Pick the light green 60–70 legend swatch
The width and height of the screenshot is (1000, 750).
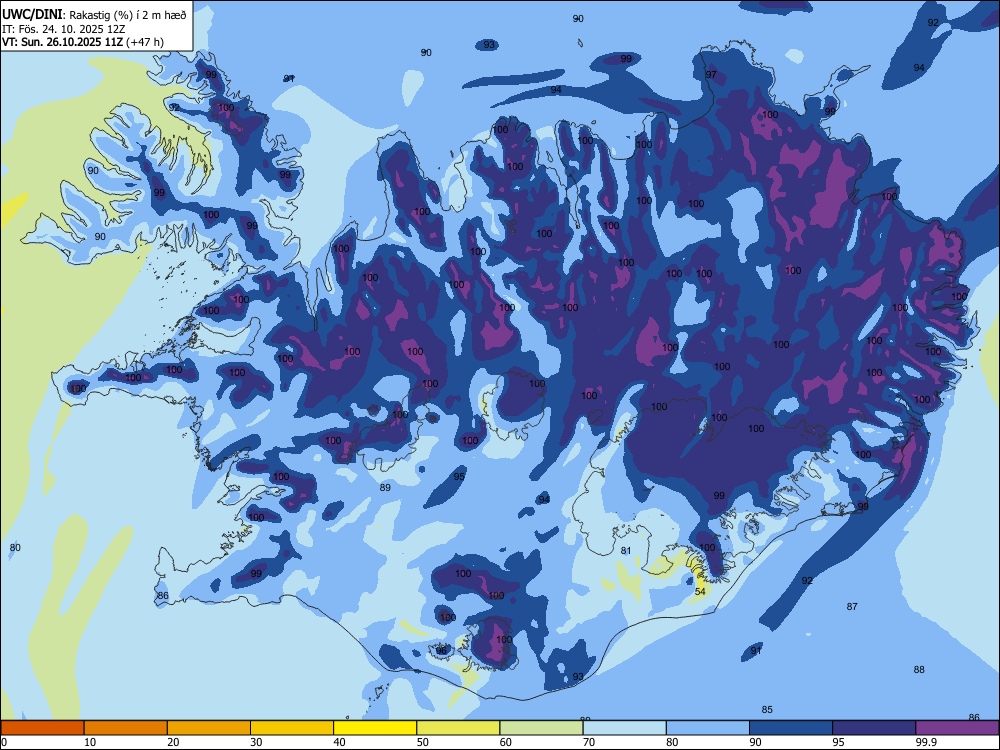(541, 728)
